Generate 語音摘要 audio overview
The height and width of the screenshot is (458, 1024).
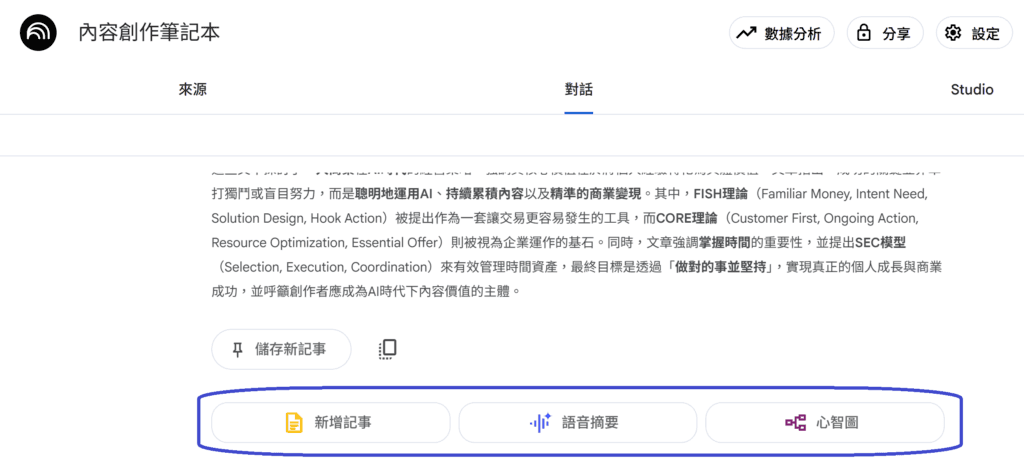(590, 423)
